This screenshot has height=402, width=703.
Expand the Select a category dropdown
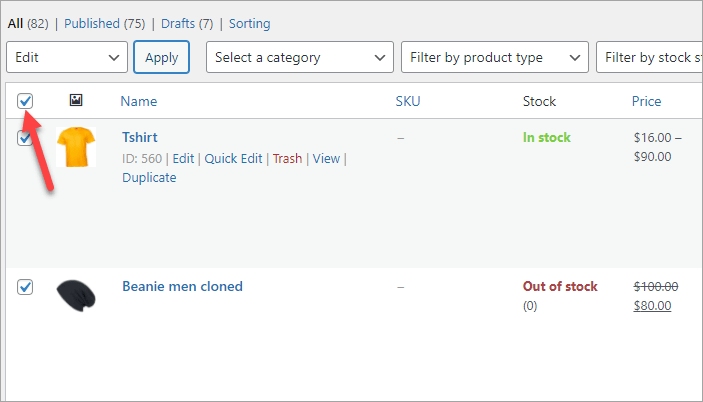(300, 58)
